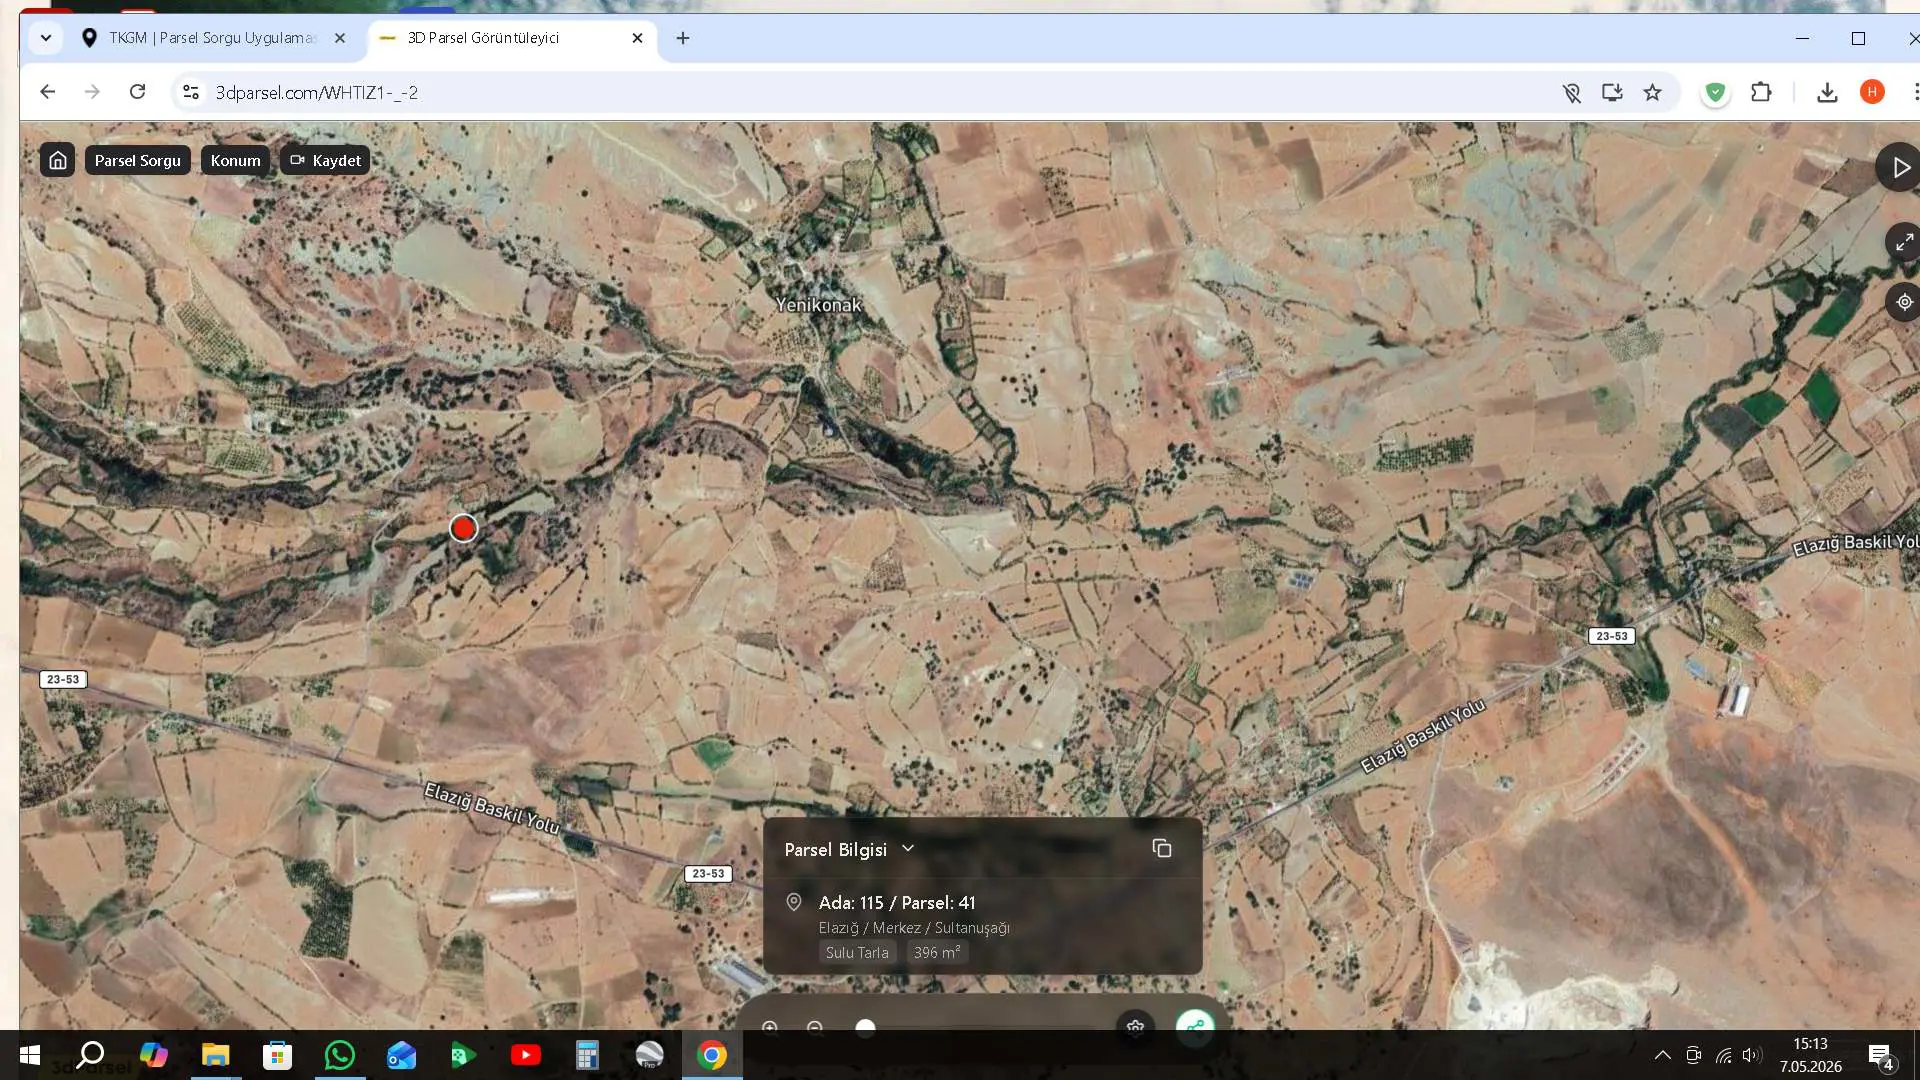
Task: Click the zoom-in magnifier icon
Action: tap(770, 1027)
